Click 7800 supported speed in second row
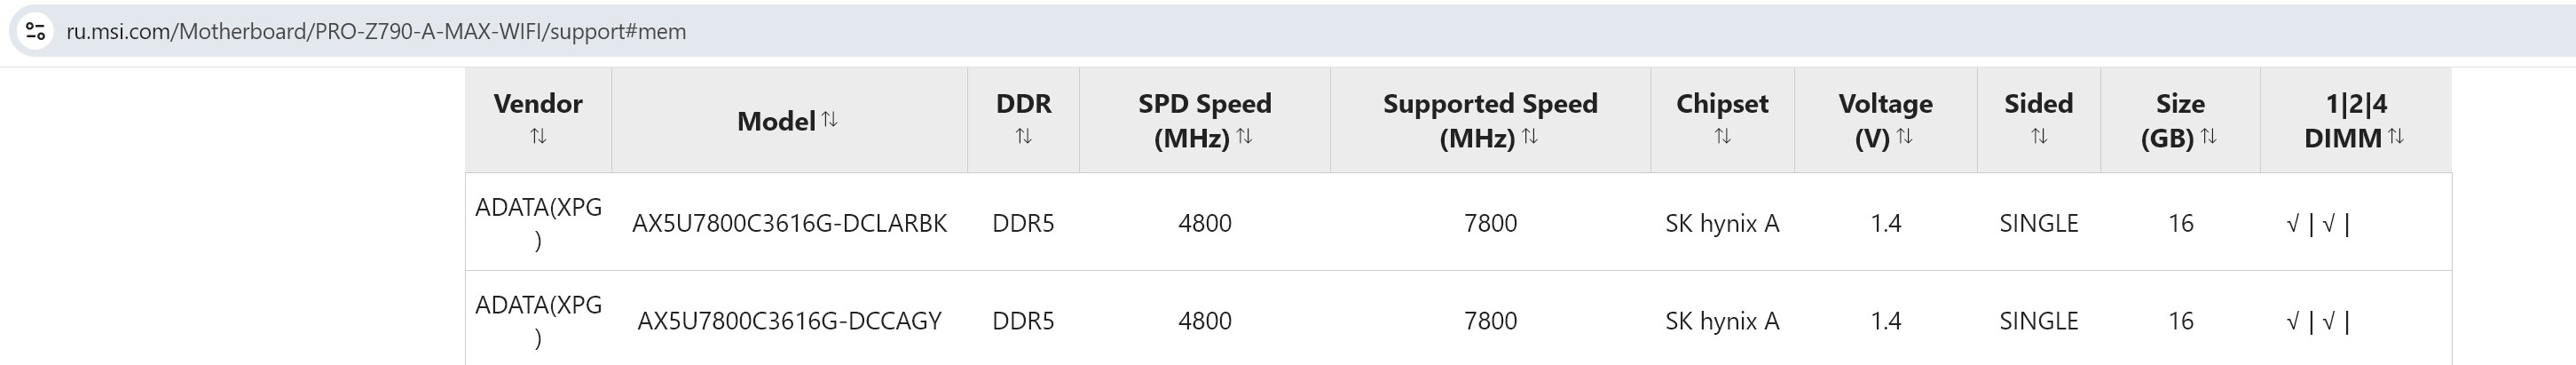The width and height of the screenshot is (2576, 365). [1490, 321]
